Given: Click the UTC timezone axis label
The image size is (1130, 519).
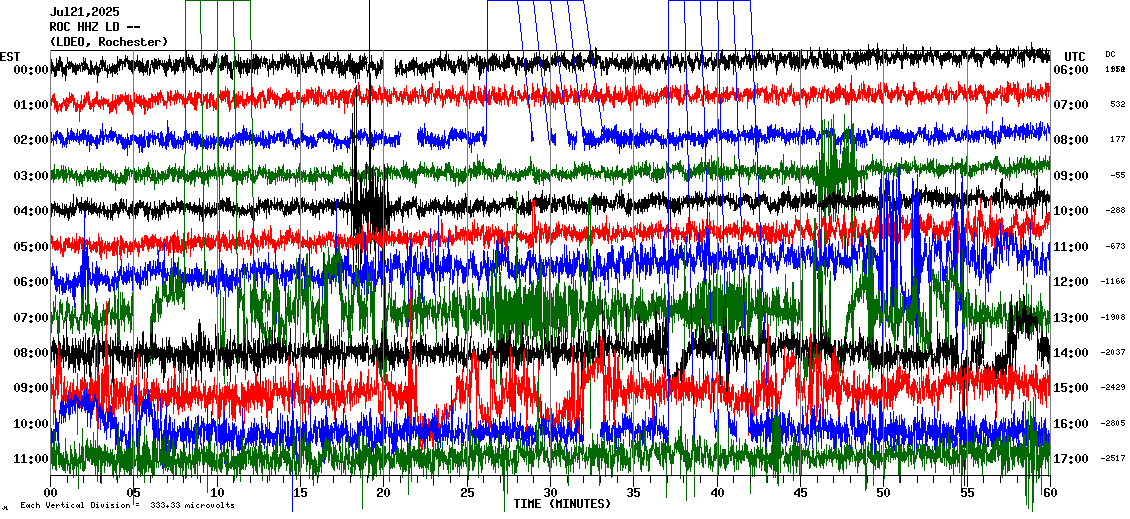Looking at the screenshot, I should (x=1074, y=56).
